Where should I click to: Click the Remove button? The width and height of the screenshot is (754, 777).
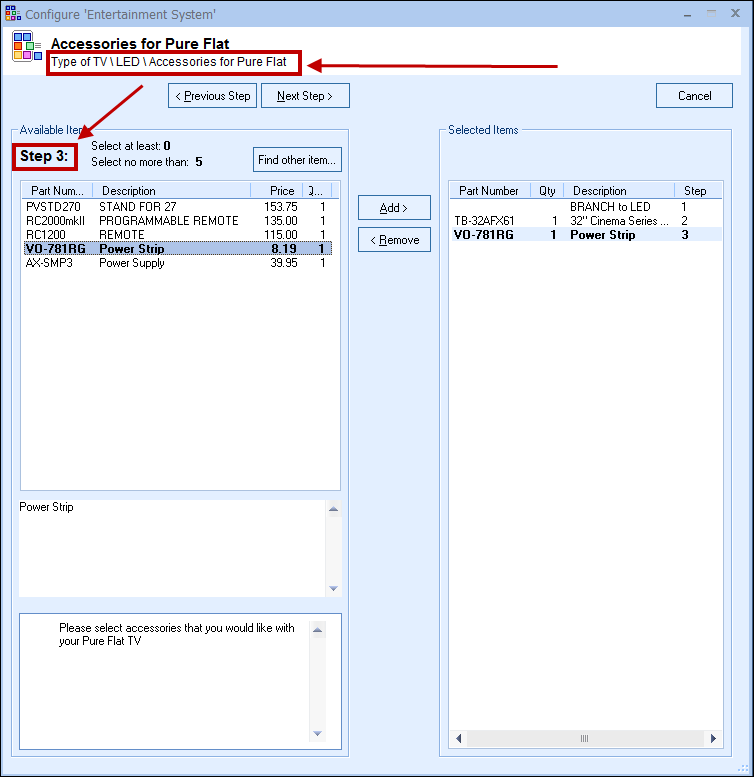394,240
